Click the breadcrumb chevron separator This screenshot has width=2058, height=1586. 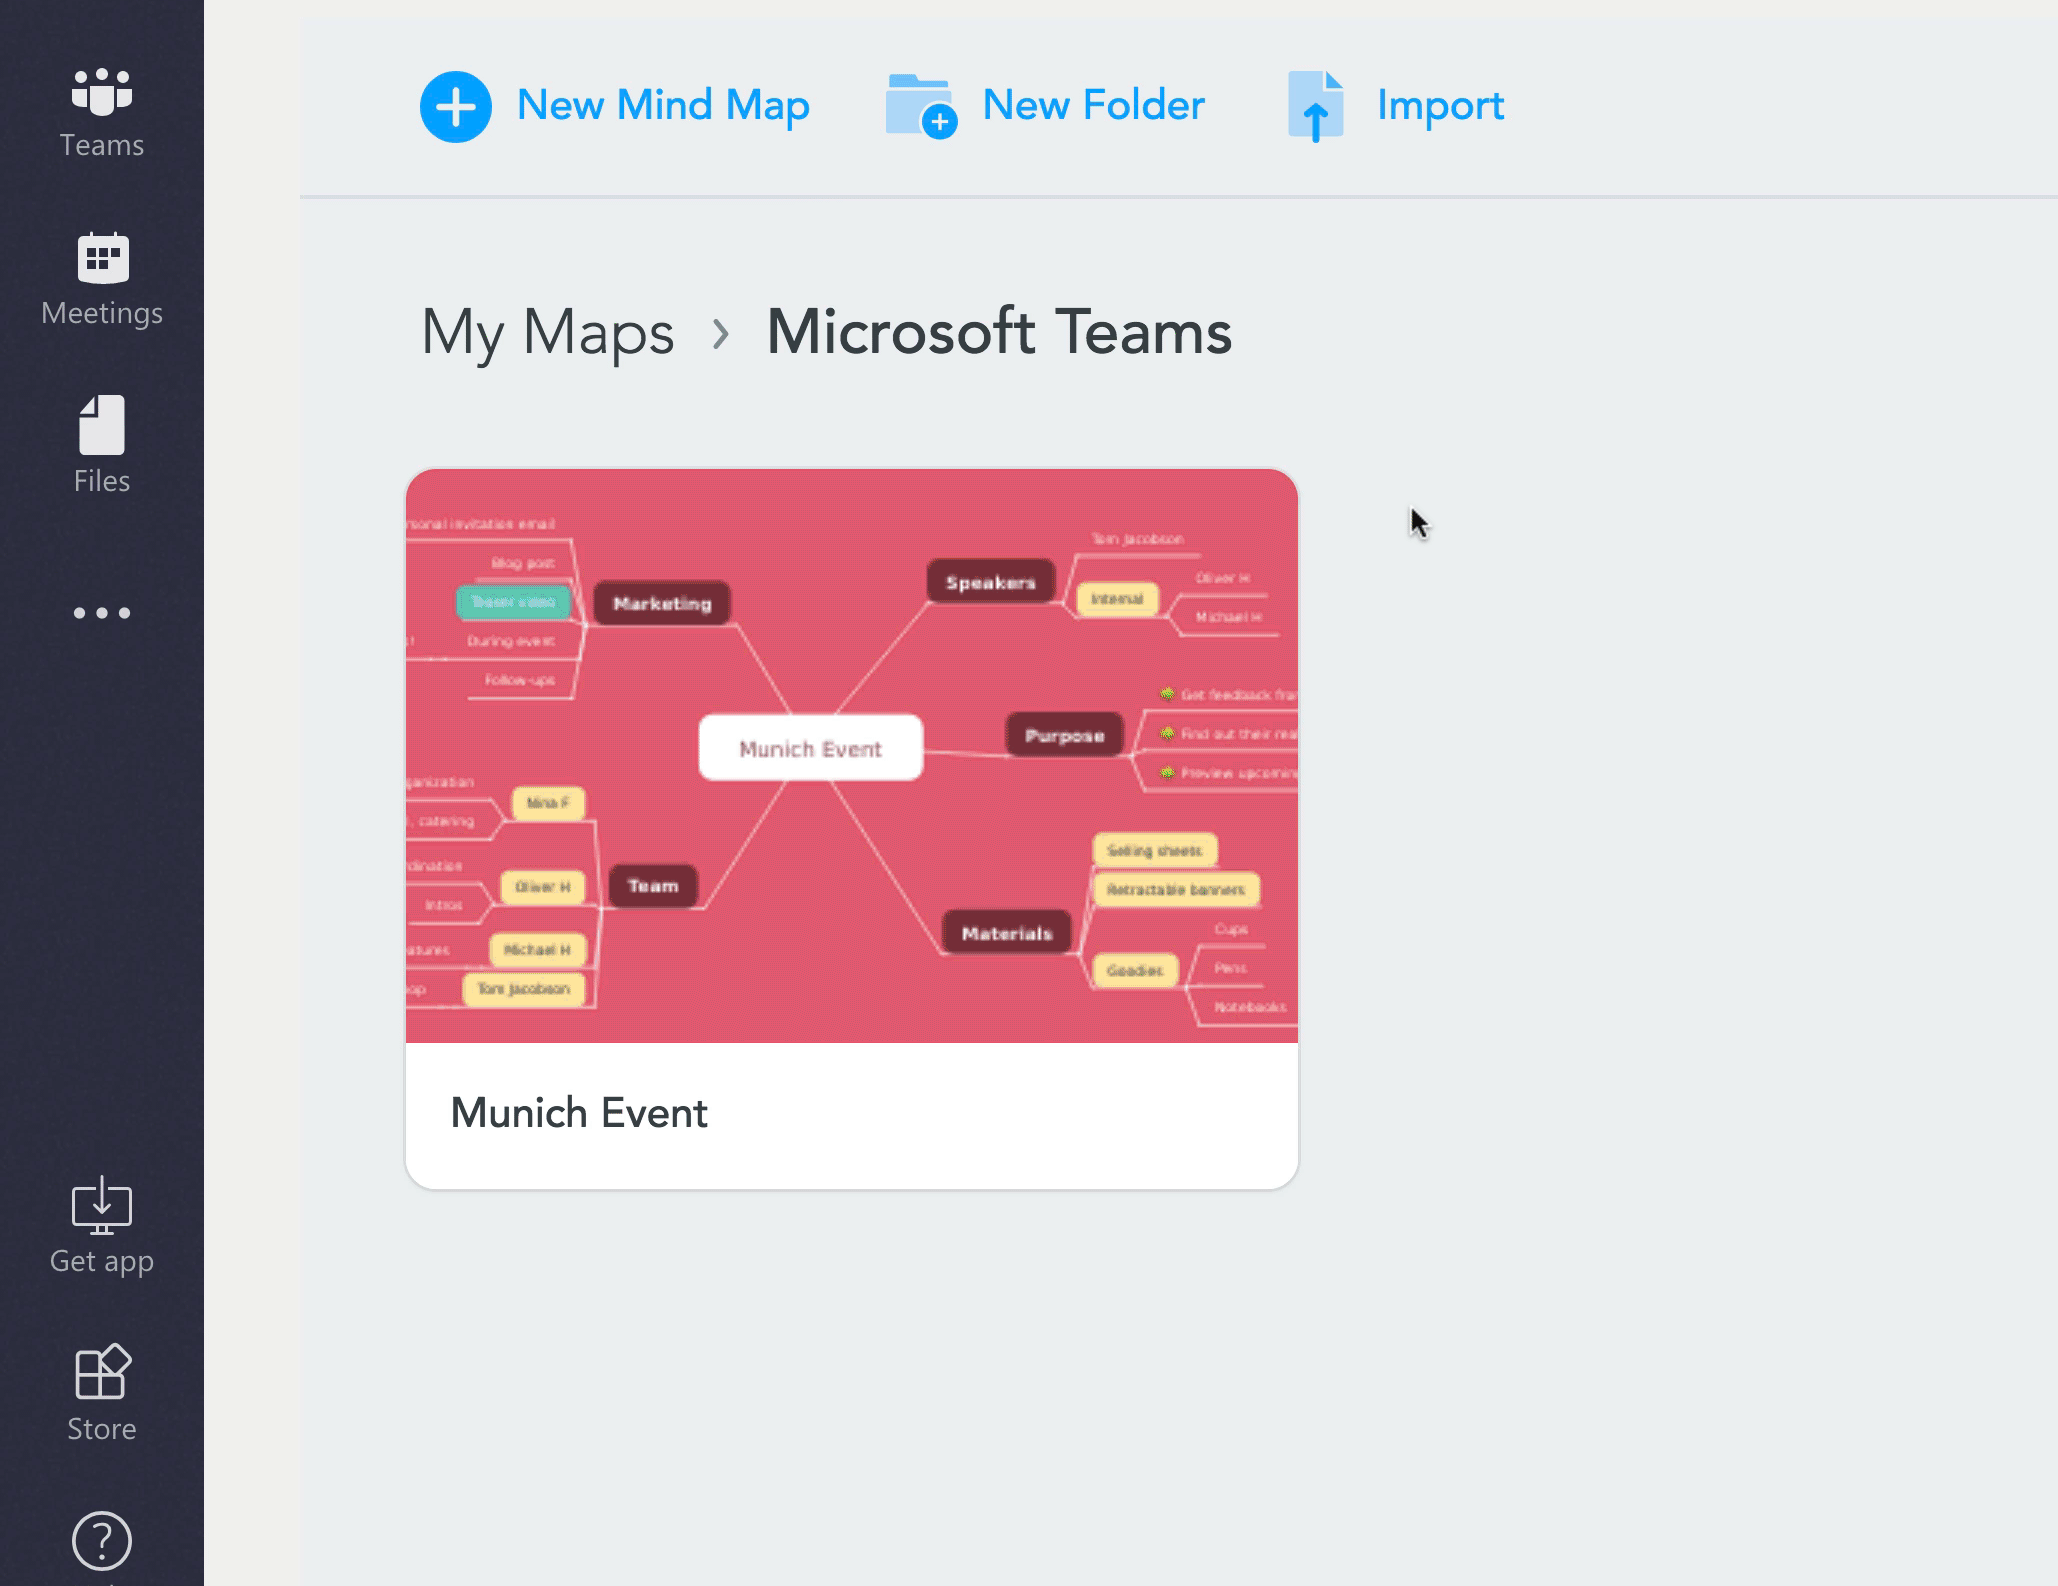[x=721, y=333]
